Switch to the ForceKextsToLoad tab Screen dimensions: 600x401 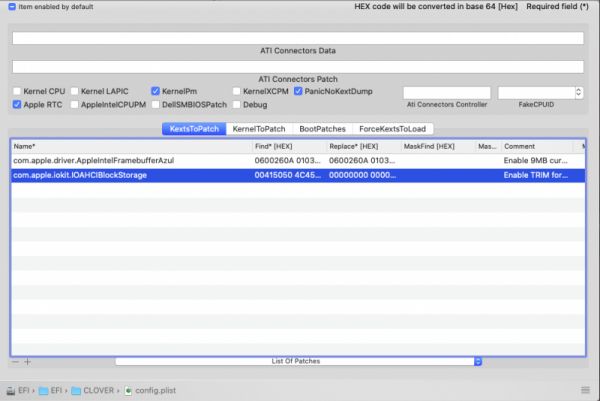pyautogui.click(x=393, y=129)
